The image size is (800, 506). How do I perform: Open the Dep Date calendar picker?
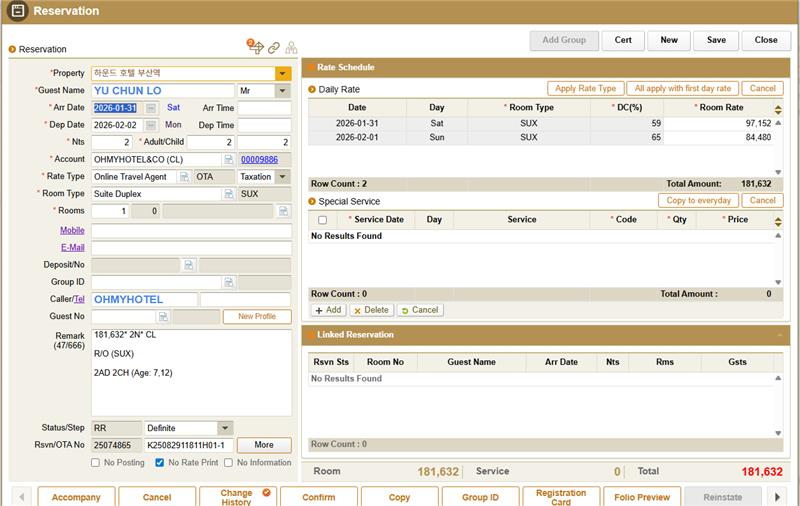click(x=151, y=125)
